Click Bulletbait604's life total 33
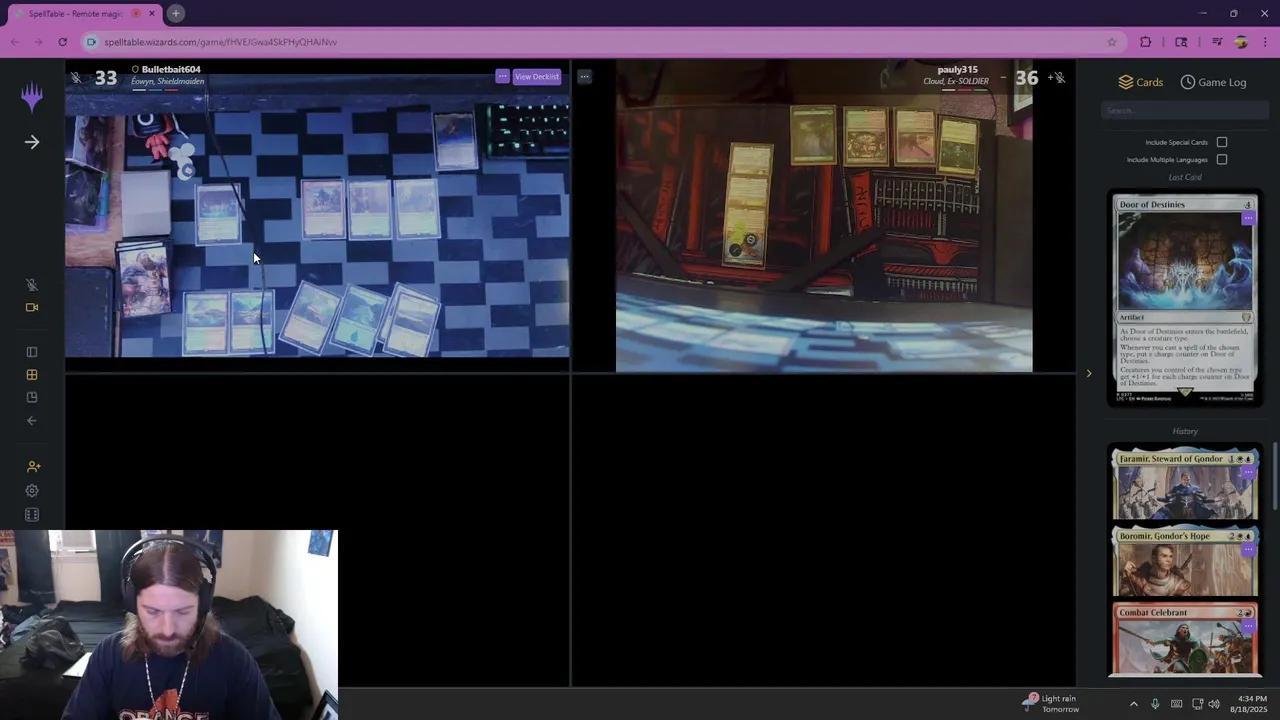The height and width of the screenshot is (720, 1280). pos(106,78)
